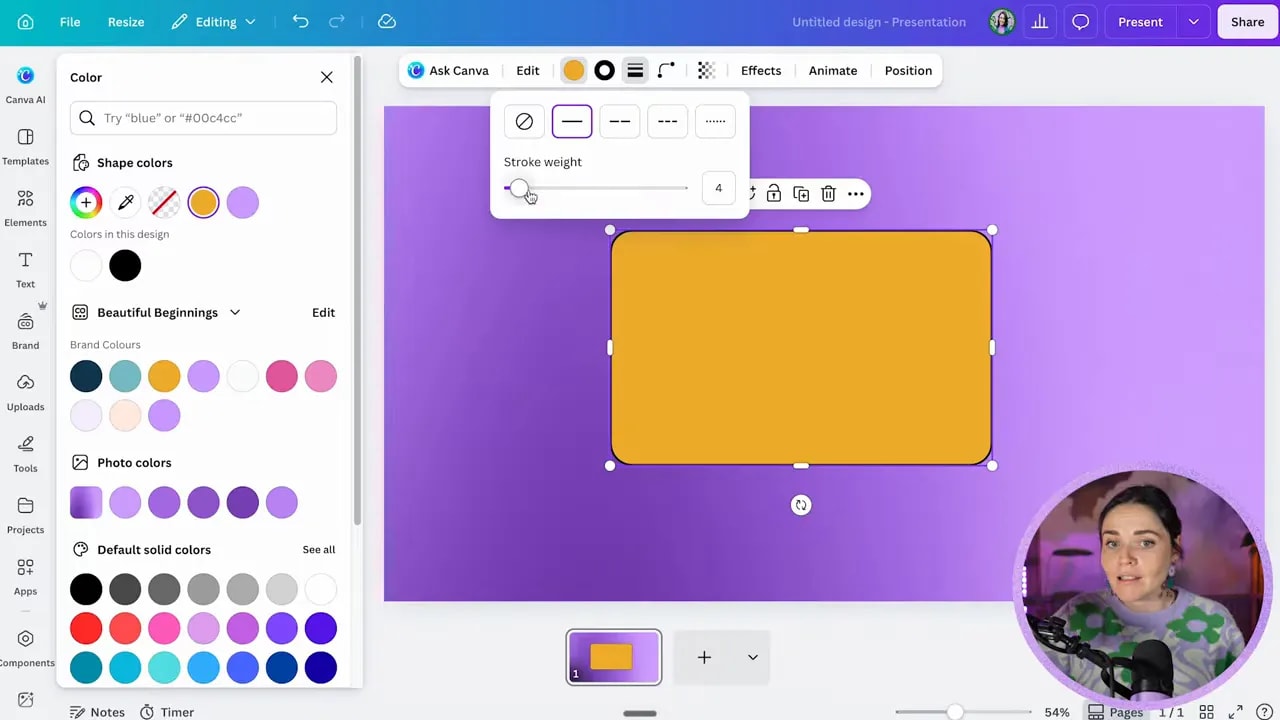
Task: Open comments speech bubble icon
Action: click(1081, 22)
